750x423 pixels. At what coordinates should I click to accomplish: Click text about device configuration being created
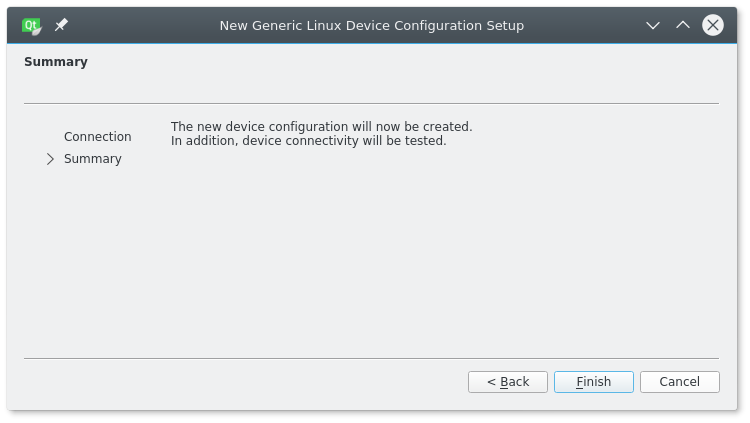point(321,127)
